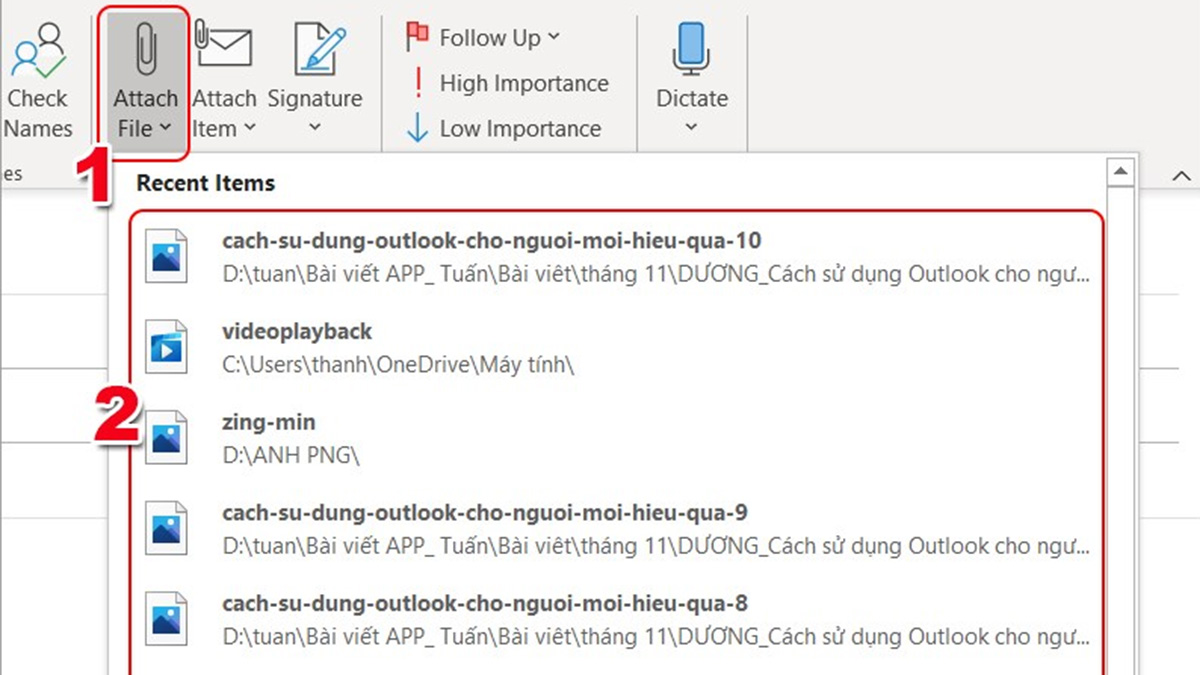Image resolution: width=1200 pixels, height=675 pixels.
Task: Click the Attach File paperclip icon
Action: pyautogui.click(x=146, y=50)
